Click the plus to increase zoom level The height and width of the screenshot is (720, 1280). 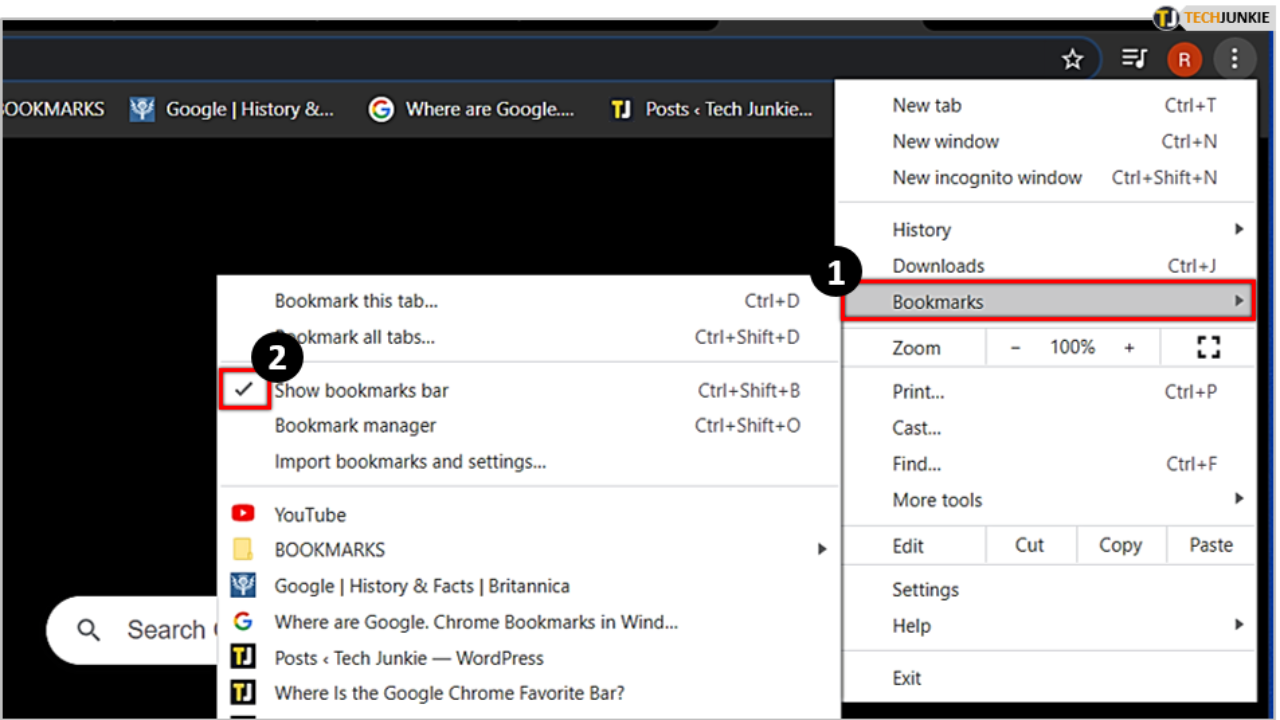click(1129, 347)
